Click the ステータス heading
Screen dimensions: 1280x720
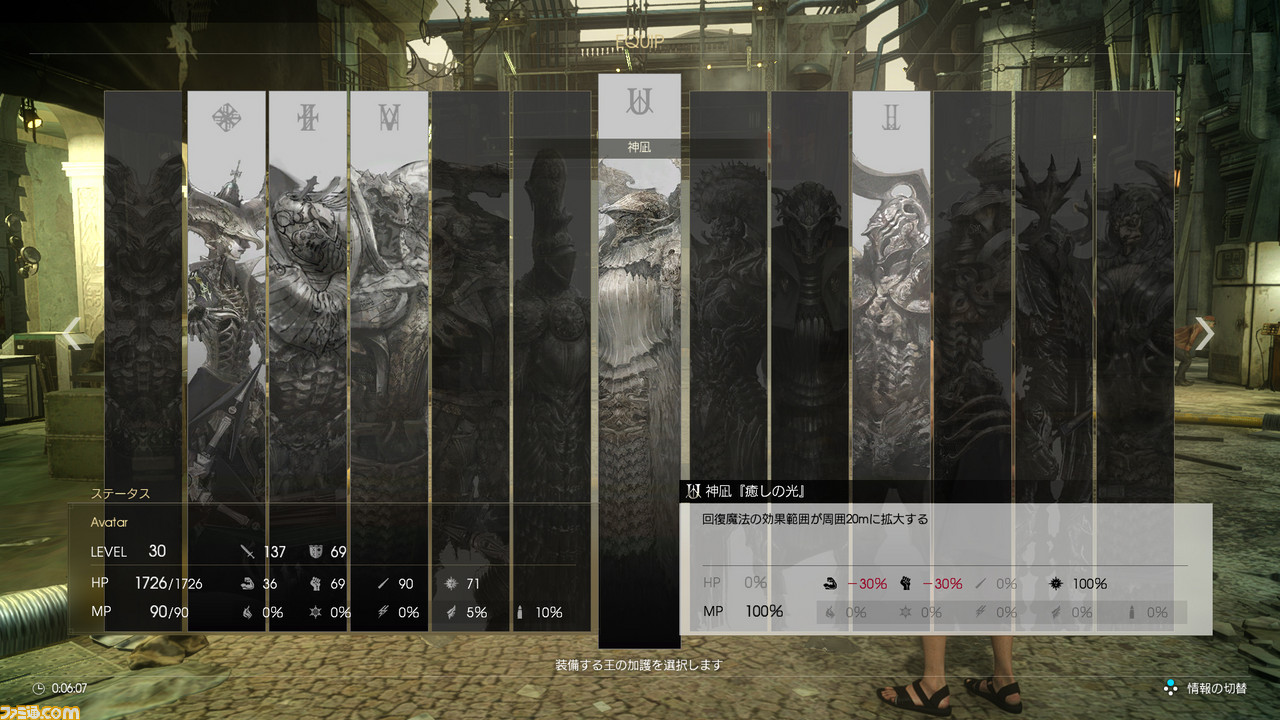coord(120,494)
